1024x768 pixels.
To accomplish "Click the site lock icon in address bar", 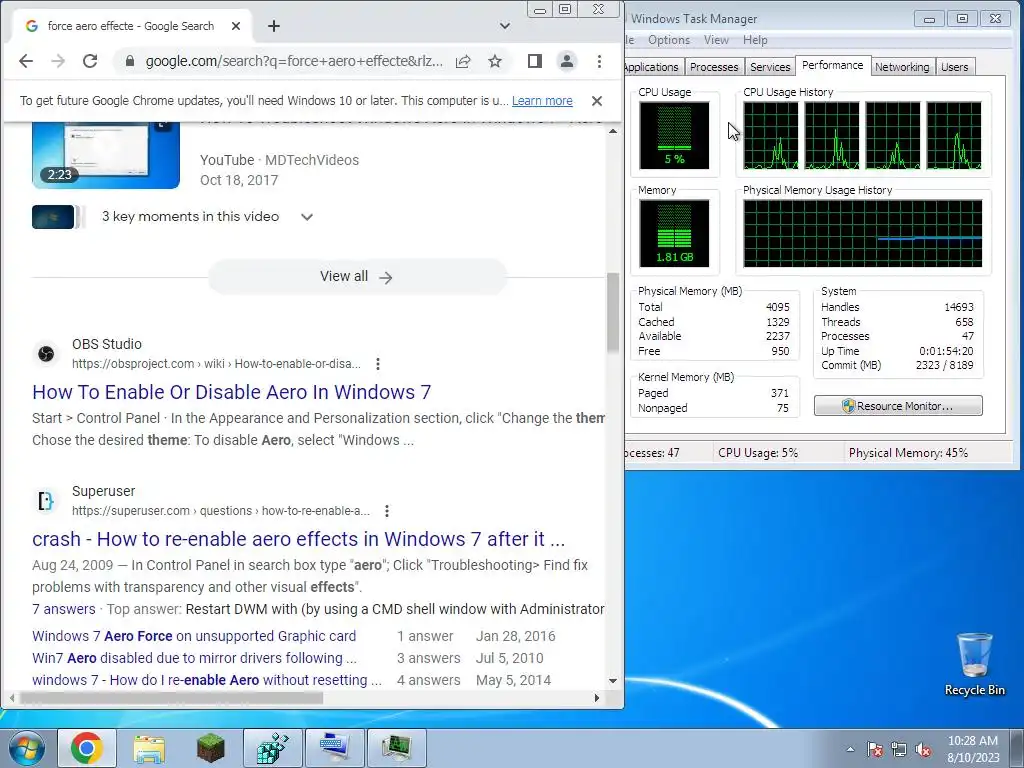I will (129, 61).
